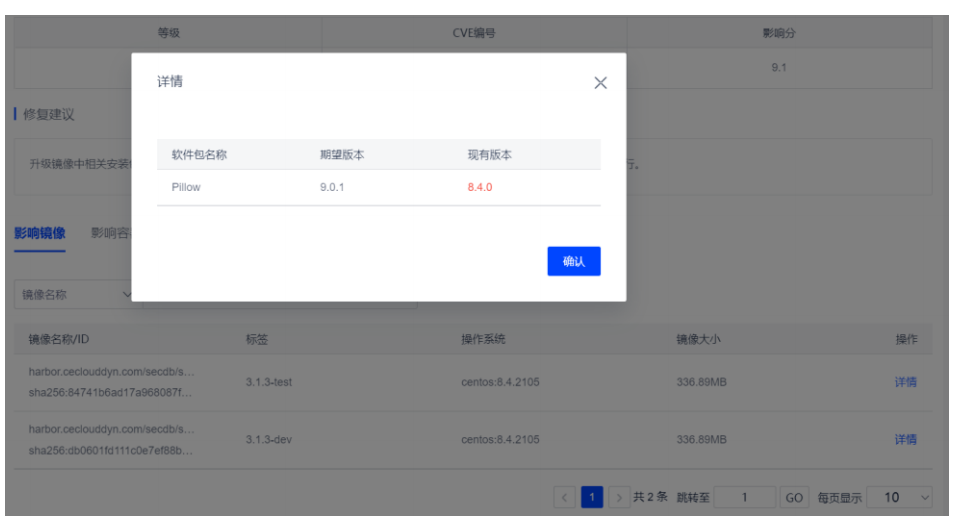The height and width of the screenshot is (523, 961).
Task: Click 336.89MB size in 3.1.3-dev row
Action: pyautogui.click(x=701, y=440)
